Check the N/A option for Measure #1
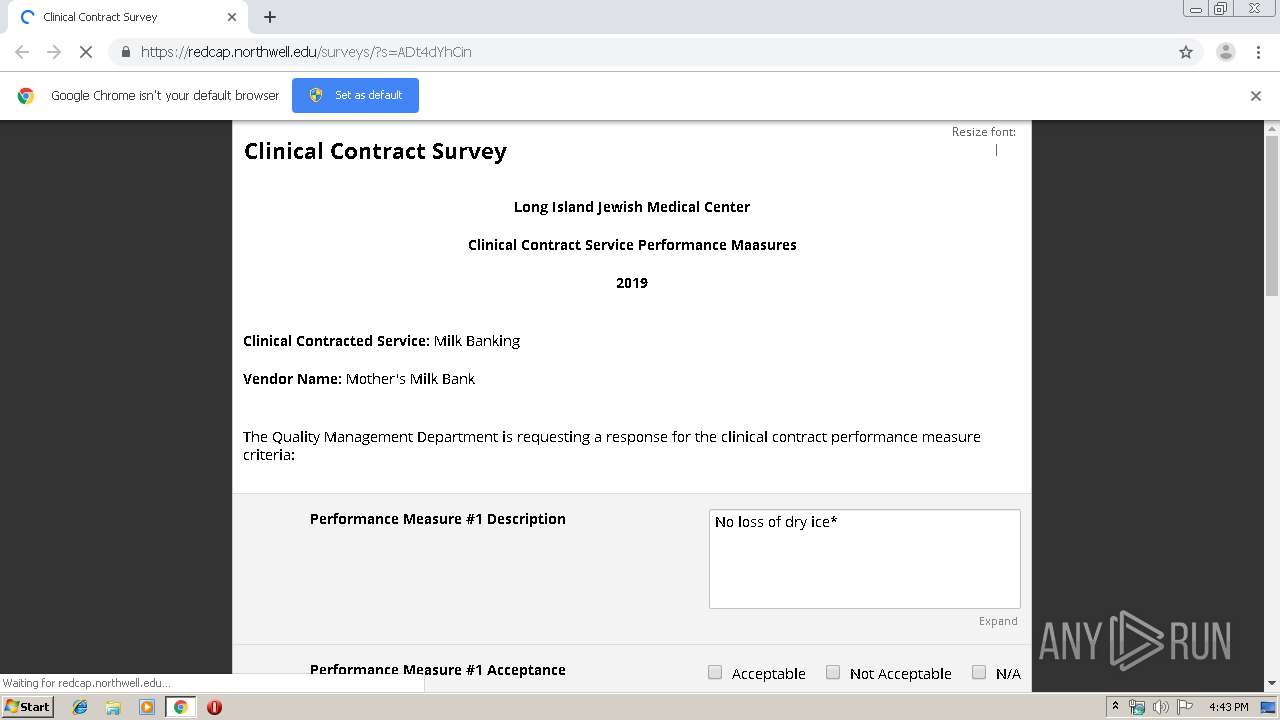 click(979, 672)
